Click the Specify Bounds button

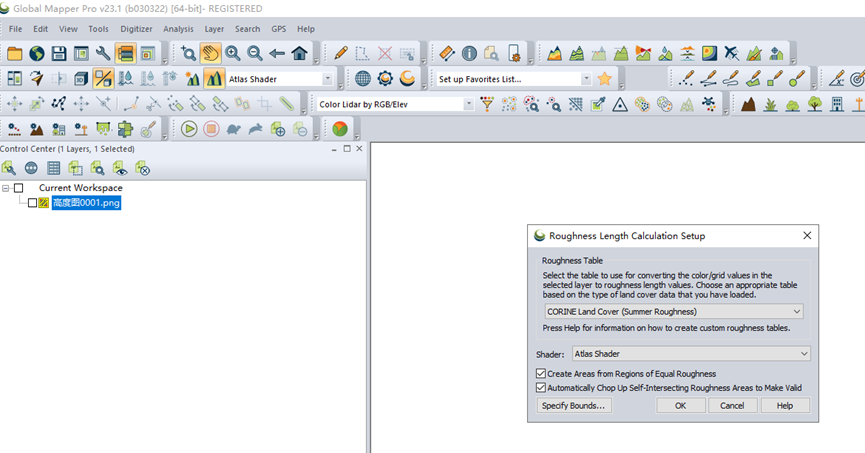point(573,406)
